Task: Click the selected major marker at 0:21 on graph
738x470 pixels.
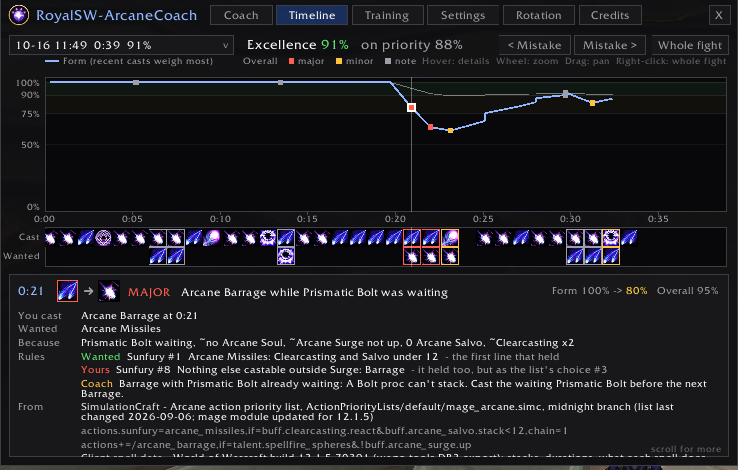Action: click(411, 108)
